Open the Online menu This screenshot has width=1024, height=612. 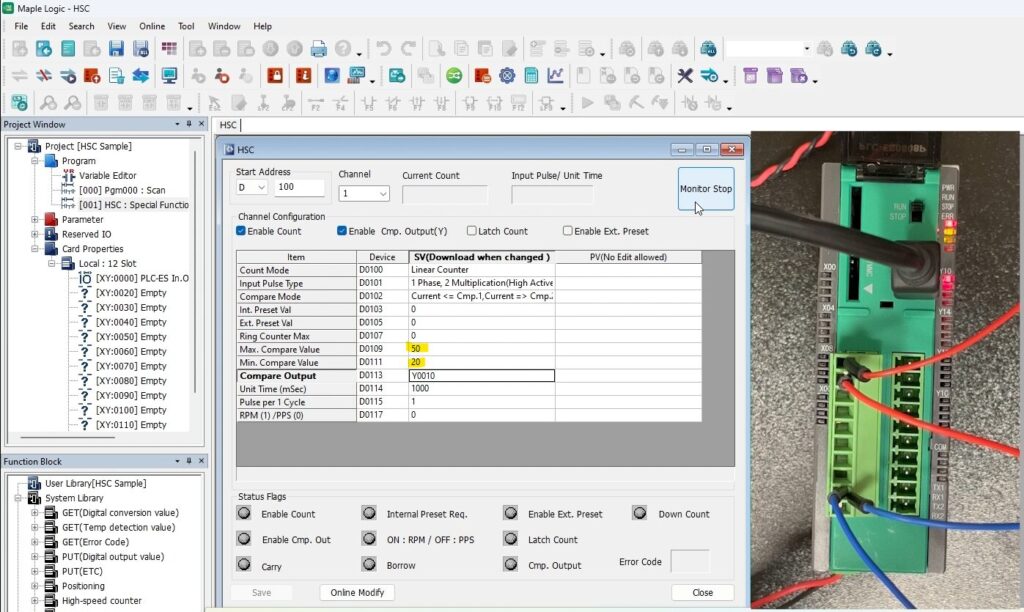point(152,26)
